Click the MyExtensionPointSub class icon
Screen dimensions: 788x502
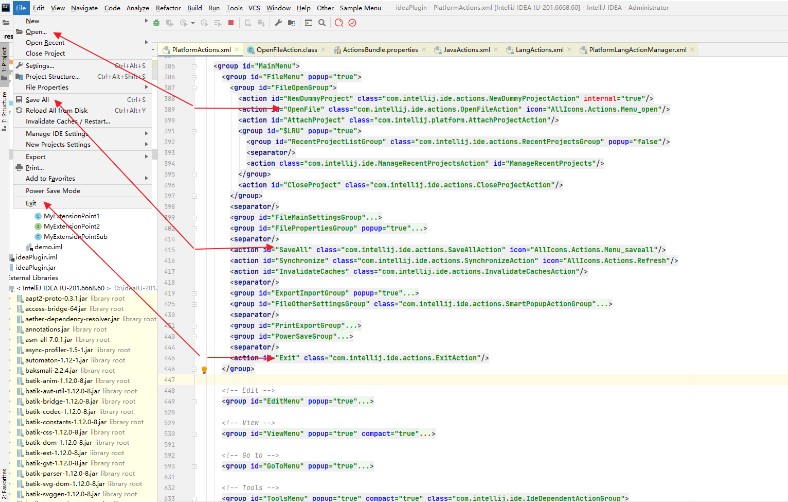(x=38, y=236)
